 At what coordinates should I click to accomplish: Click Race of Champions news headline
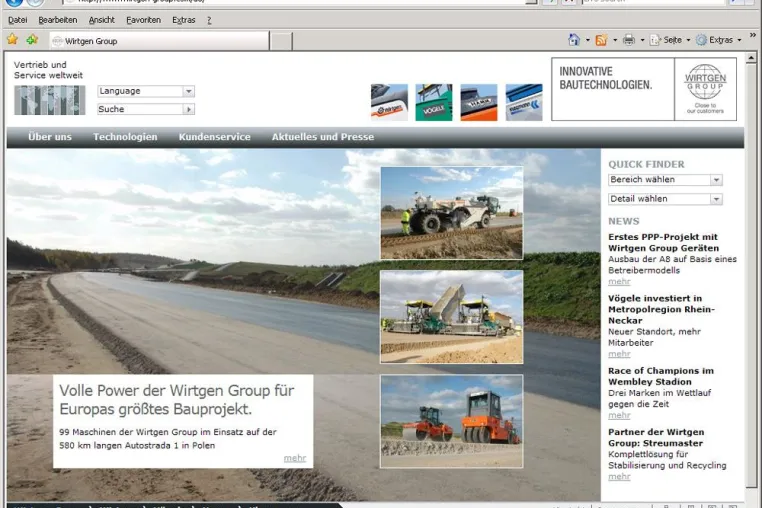(661, 376)
